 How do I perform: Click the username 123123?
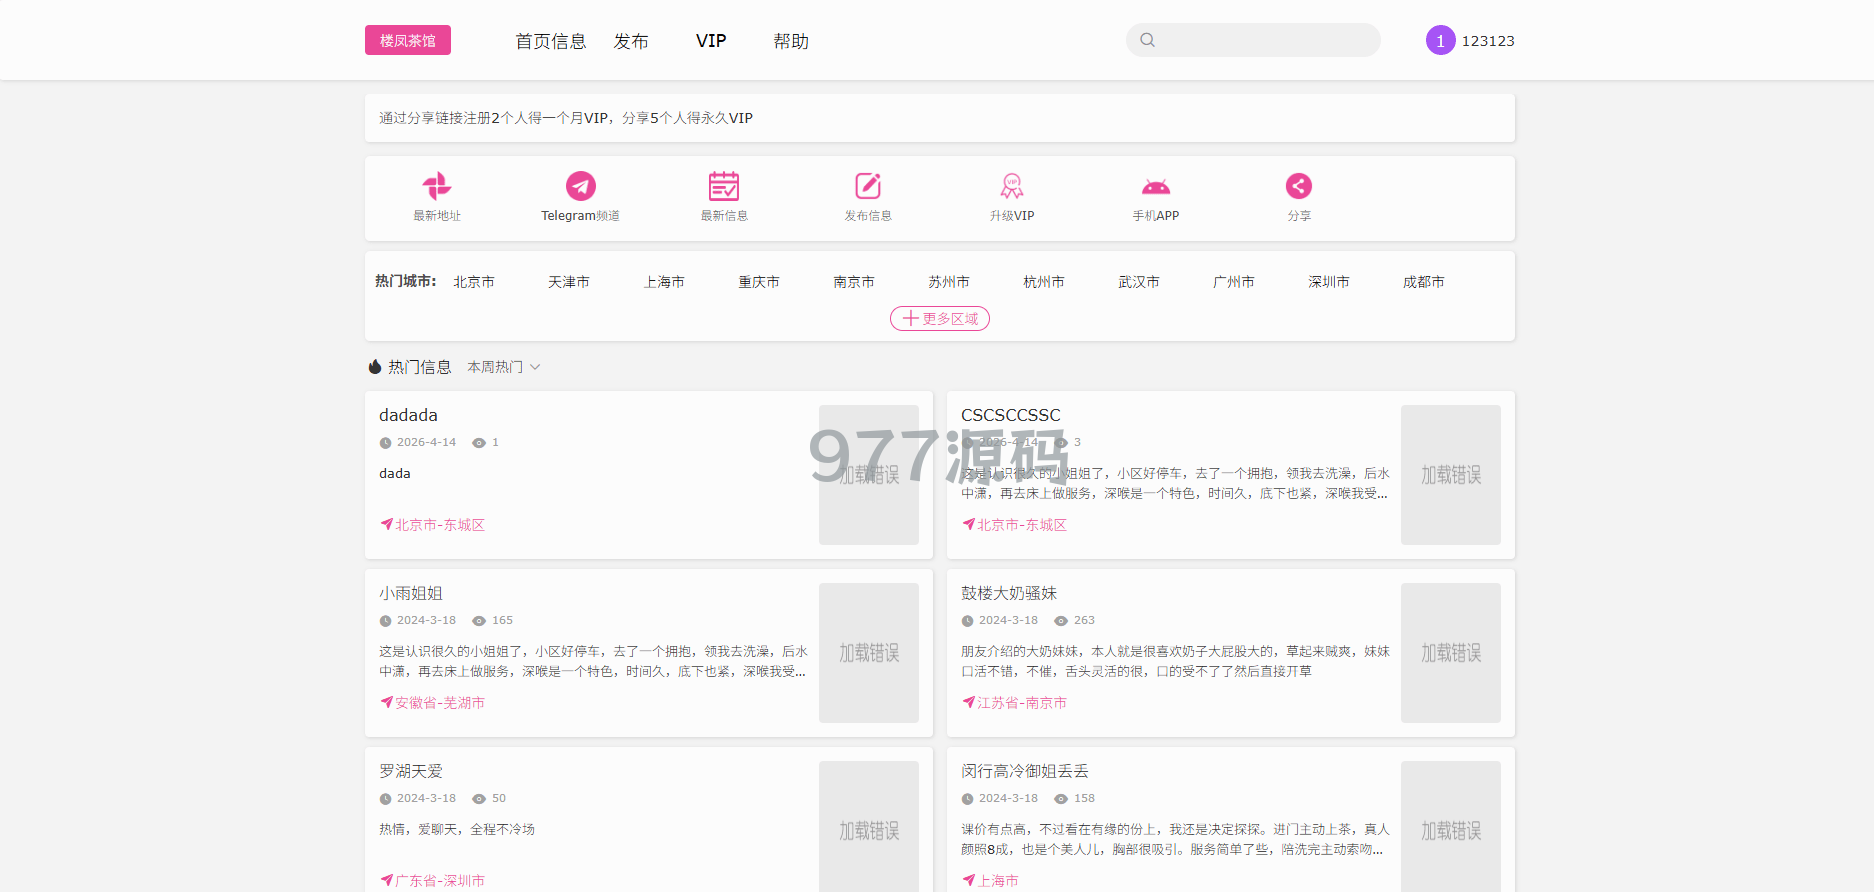tap(1488, 41)
